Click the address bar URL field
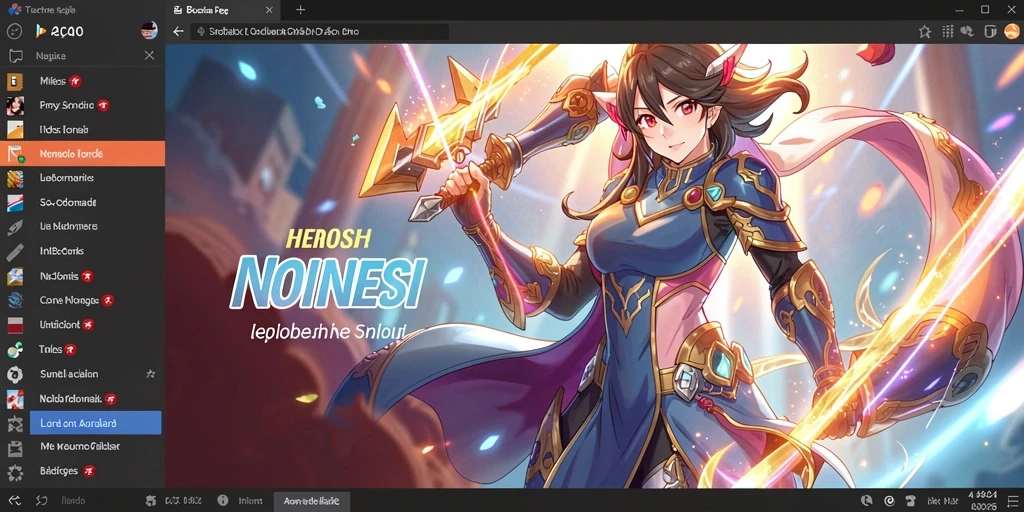The height and width of the screenshot is (512, 1024). (x=319, y=31)
